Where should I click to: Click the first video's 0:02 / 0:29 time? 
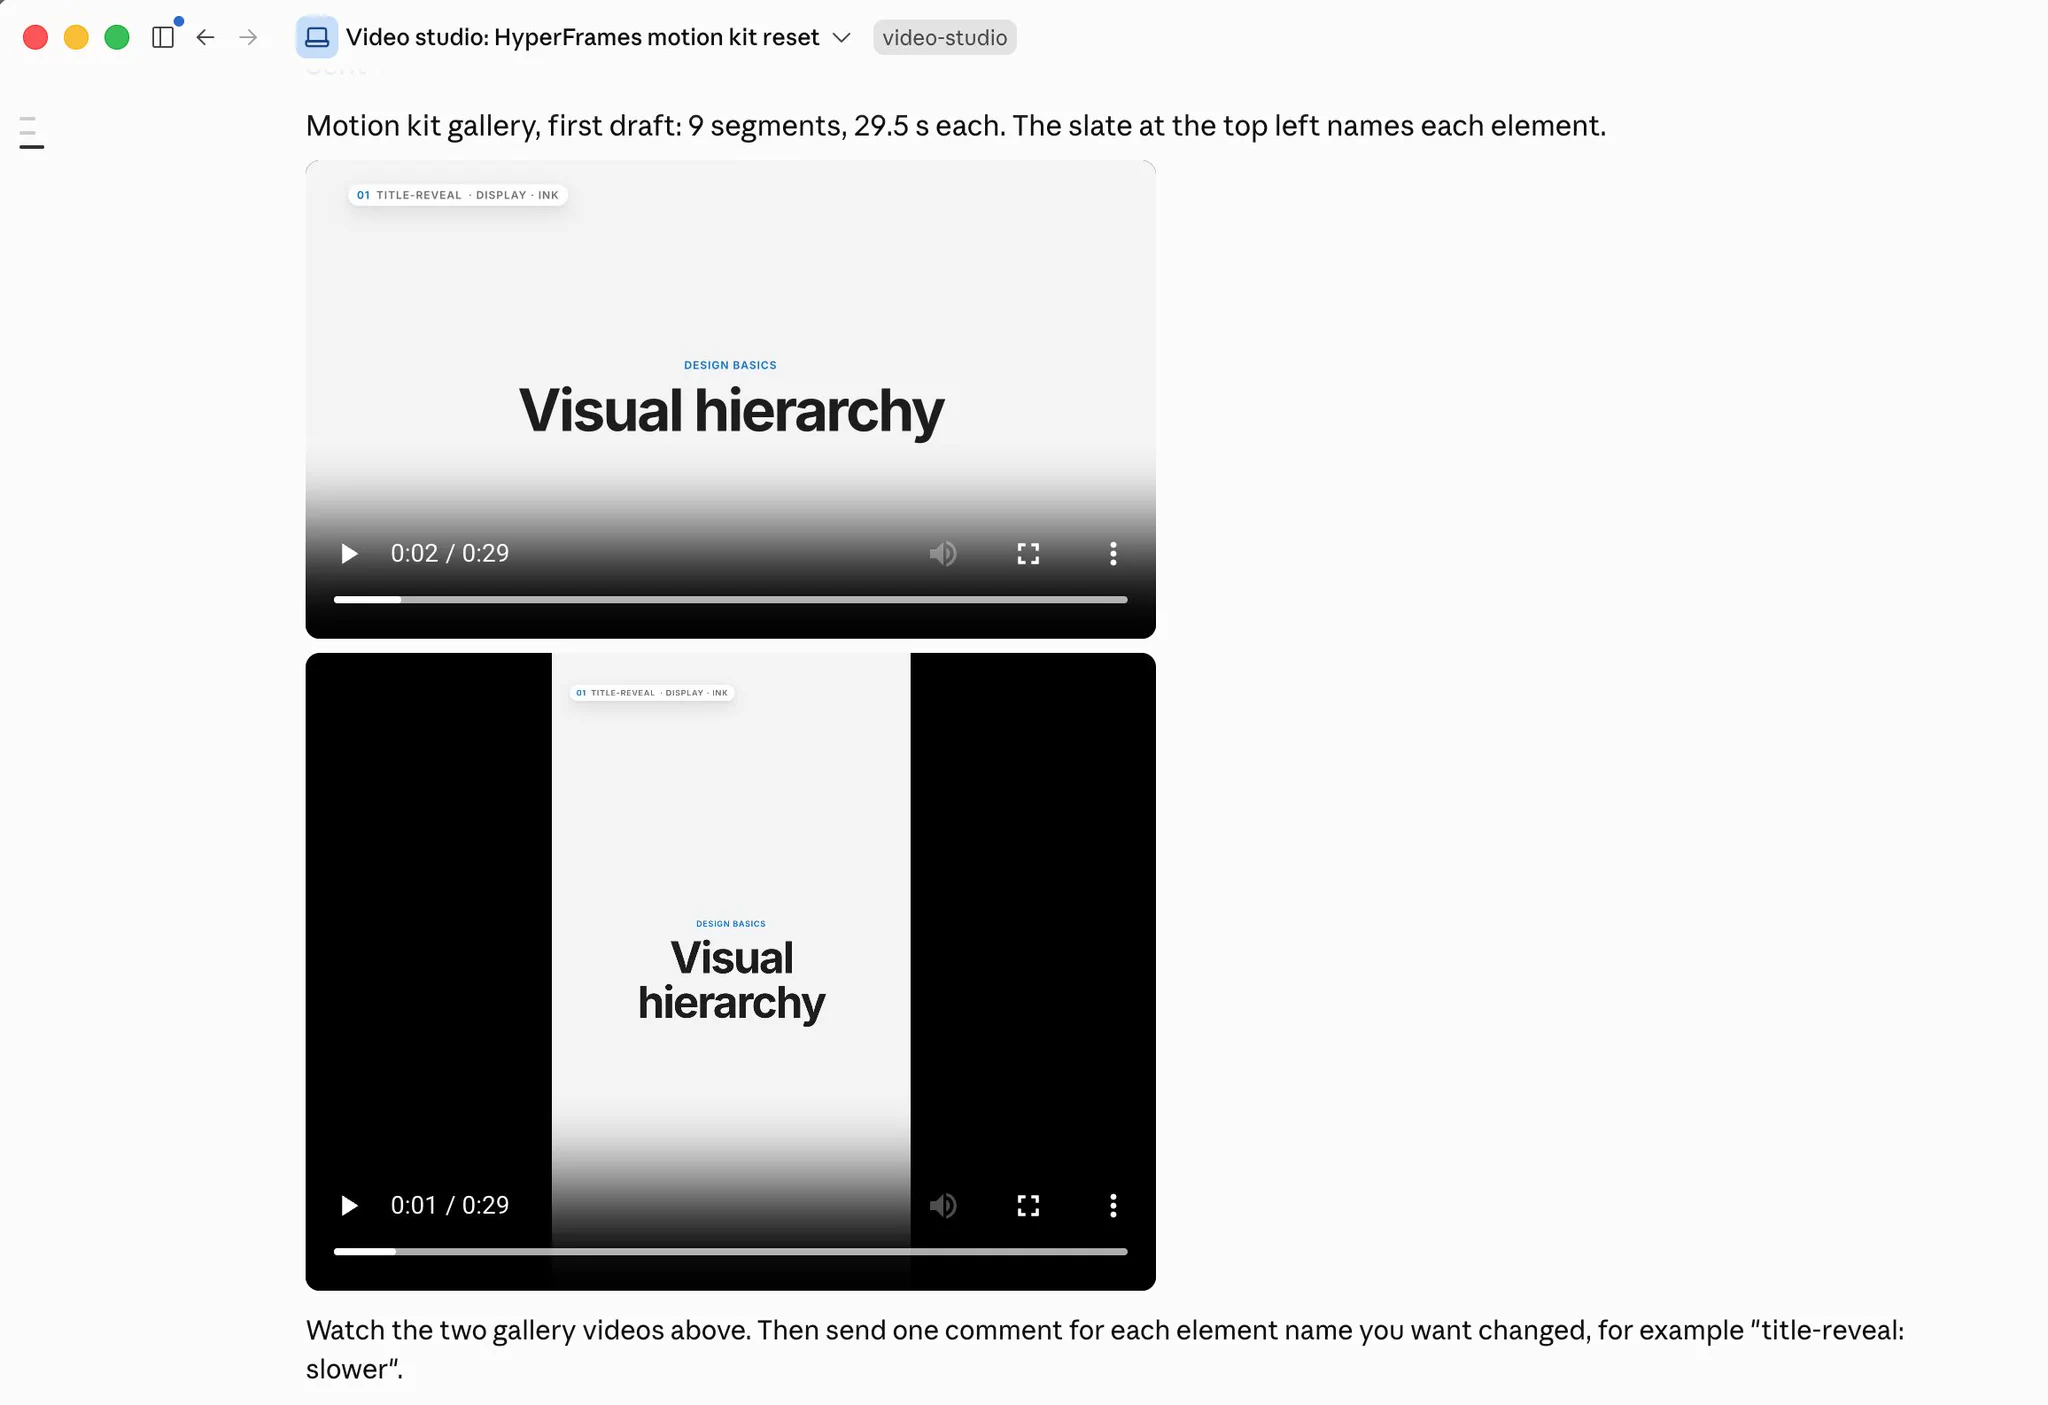coord(450,553)
